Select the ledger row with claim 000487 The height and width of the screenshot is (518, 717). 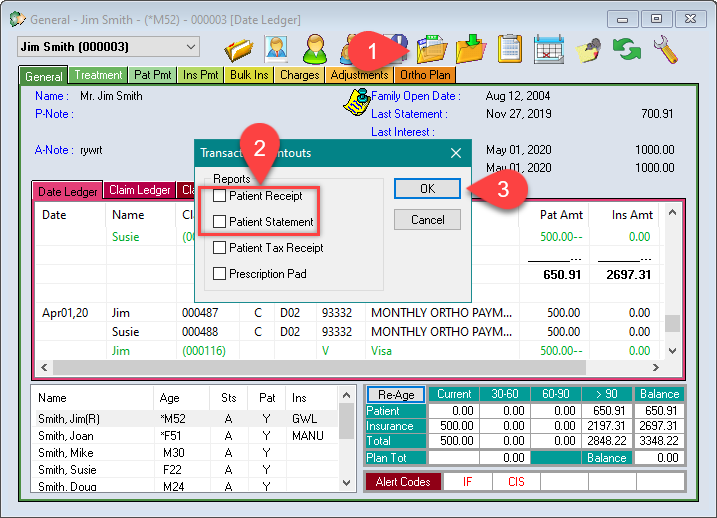pyautogui.click(x=350, y=313)
